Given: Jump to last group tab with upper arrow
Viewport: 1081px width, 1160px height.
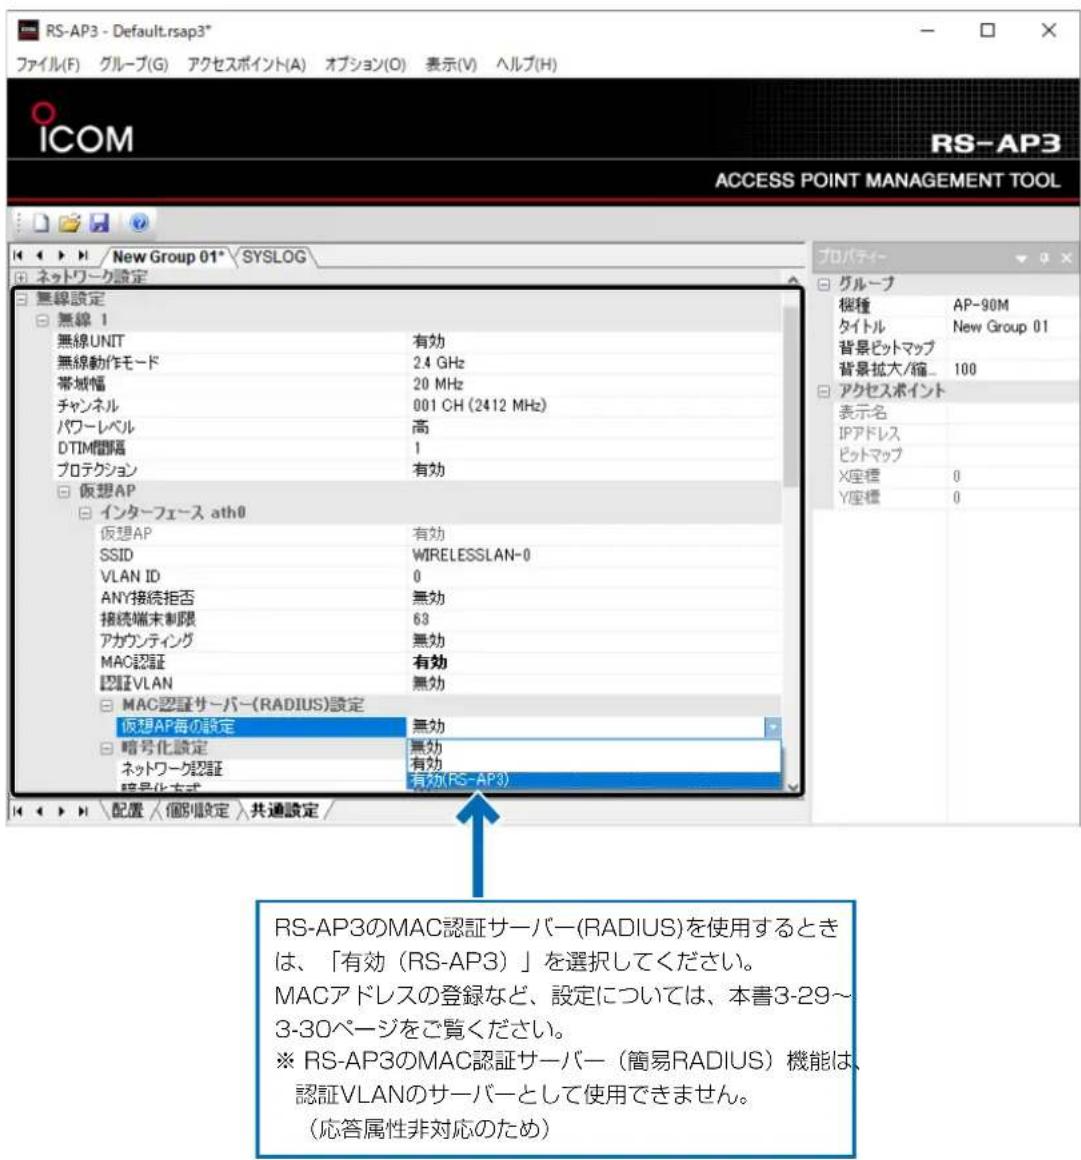Looking at the screenshot, I should click(x=83, y=256).
